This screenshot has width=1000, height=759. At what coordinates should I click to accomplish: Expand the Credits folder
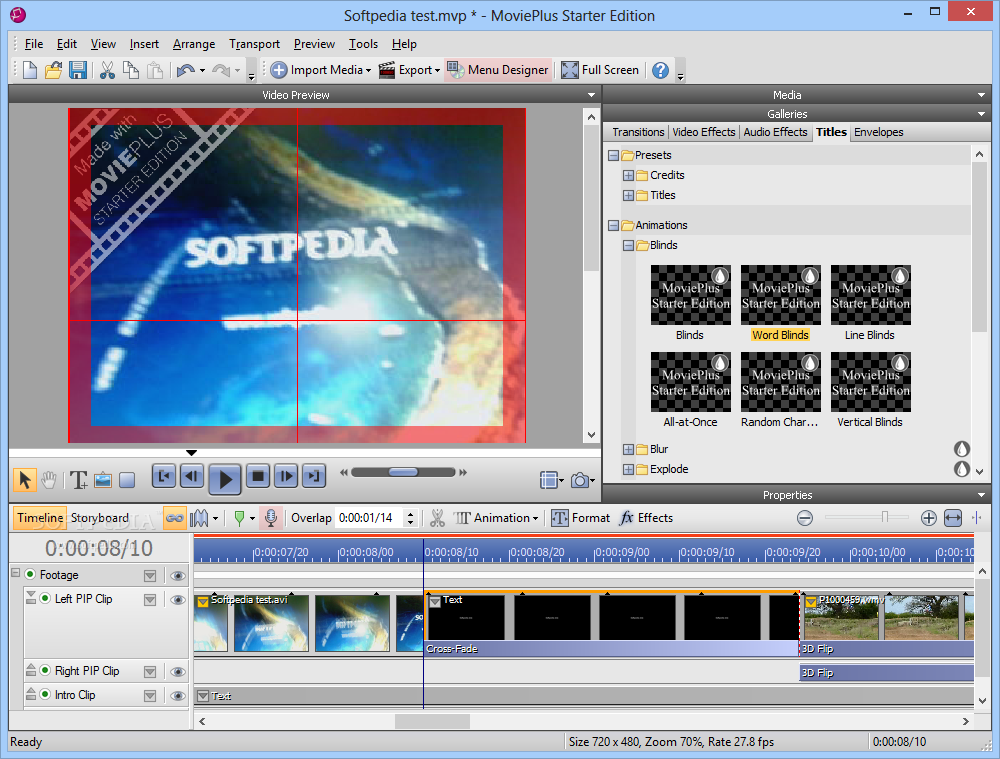click(628, 175)
